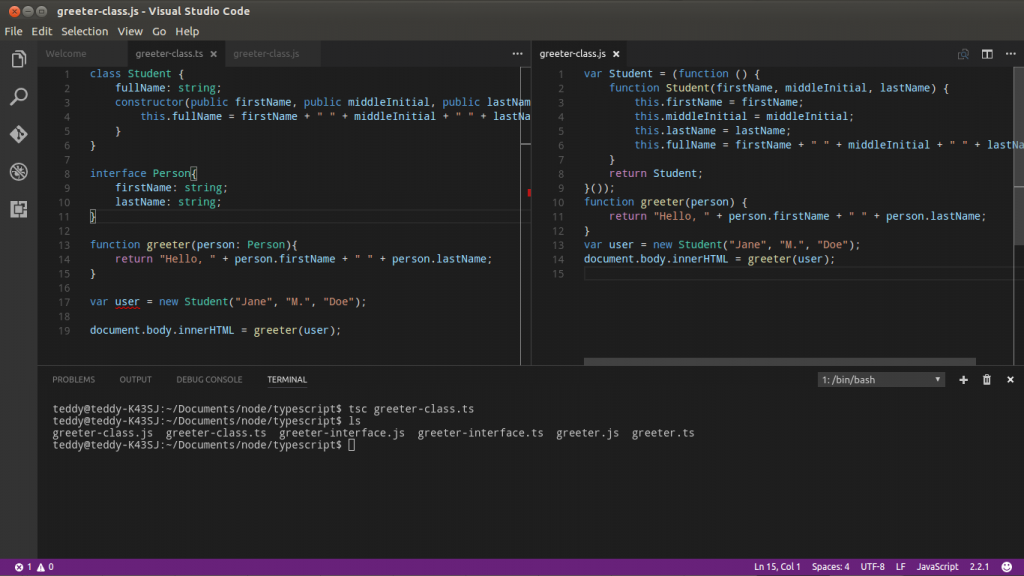1024x576 pixels.
Task: Switch to the Welcome tab
Action: (x=66, y=54)
